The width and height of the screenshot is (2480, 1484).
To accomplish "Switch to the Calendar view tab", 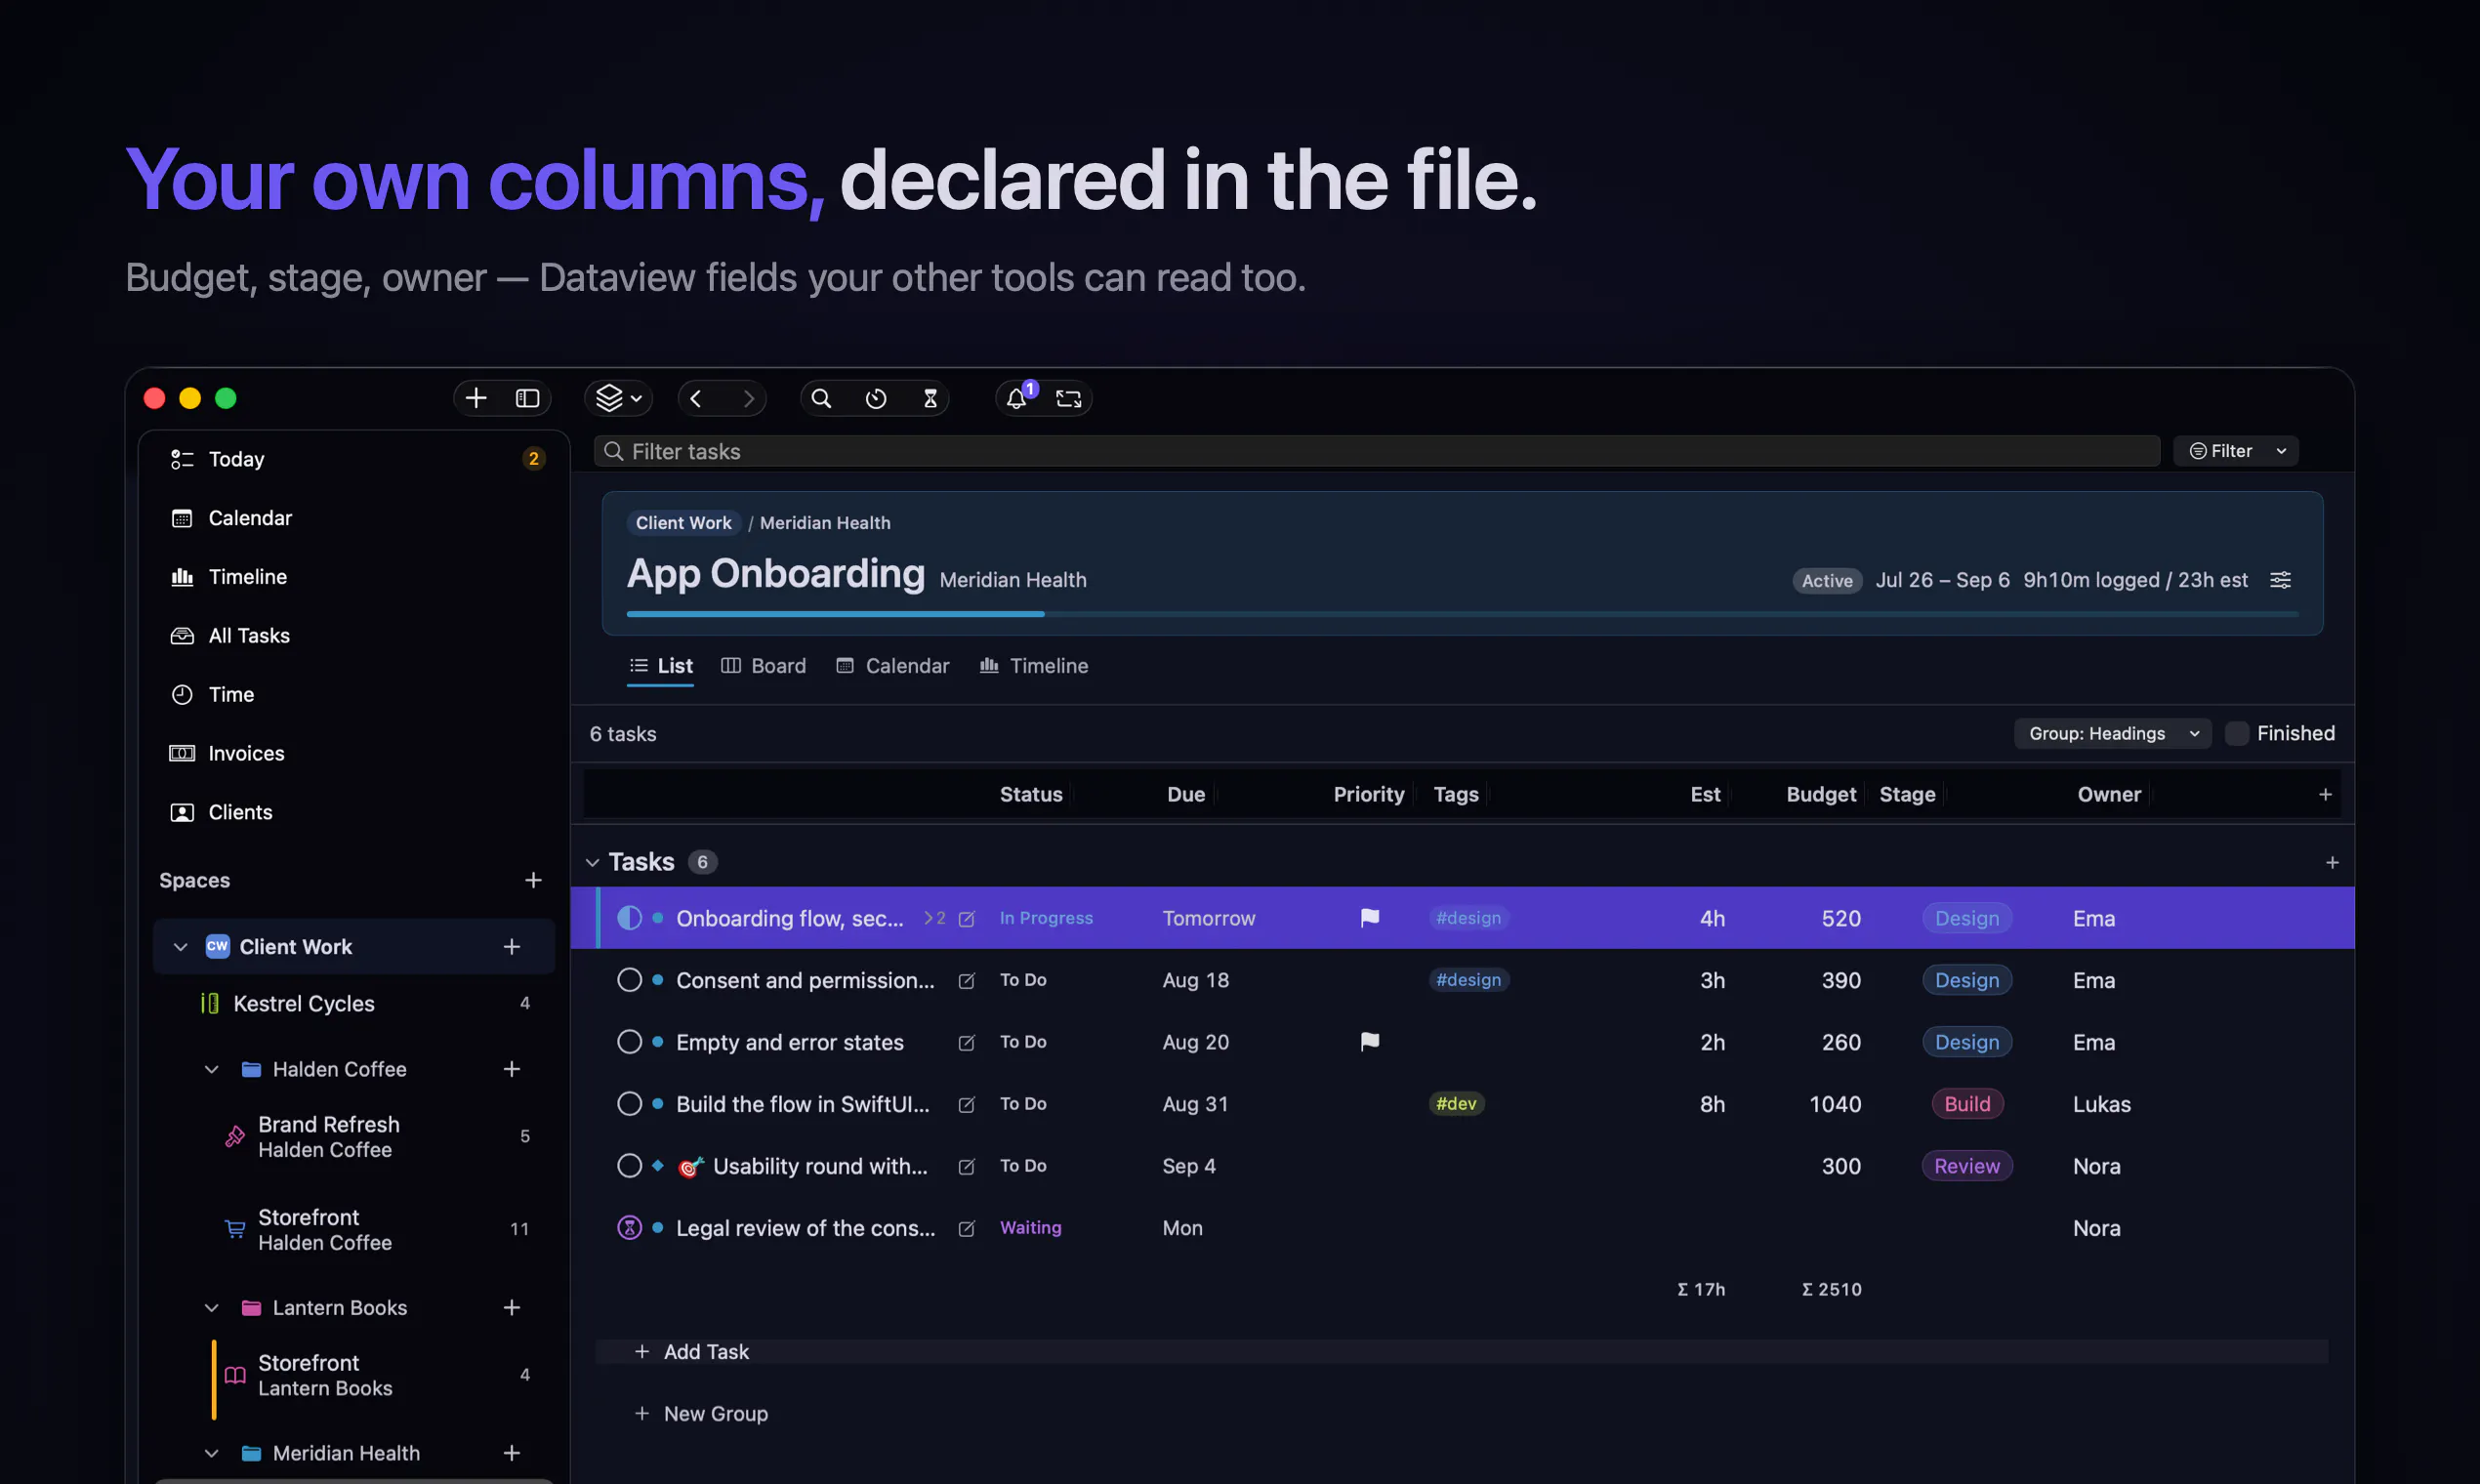I will [893, 666].
